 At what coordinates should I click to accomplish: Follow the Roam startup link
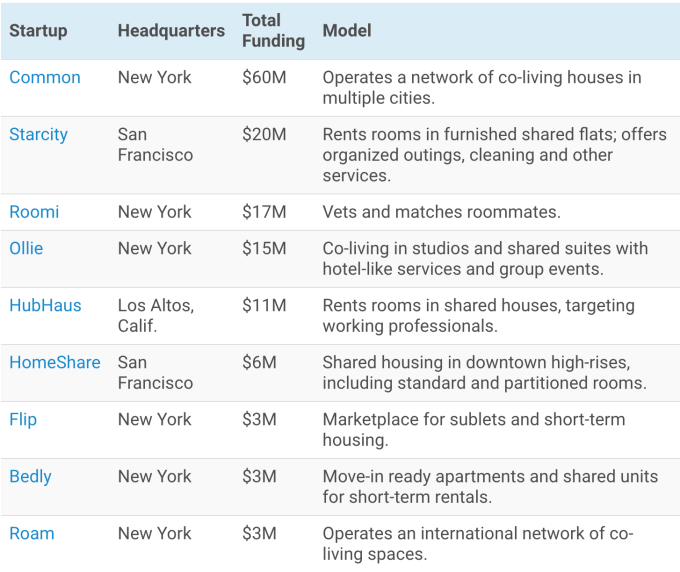[x=32, y=534]
